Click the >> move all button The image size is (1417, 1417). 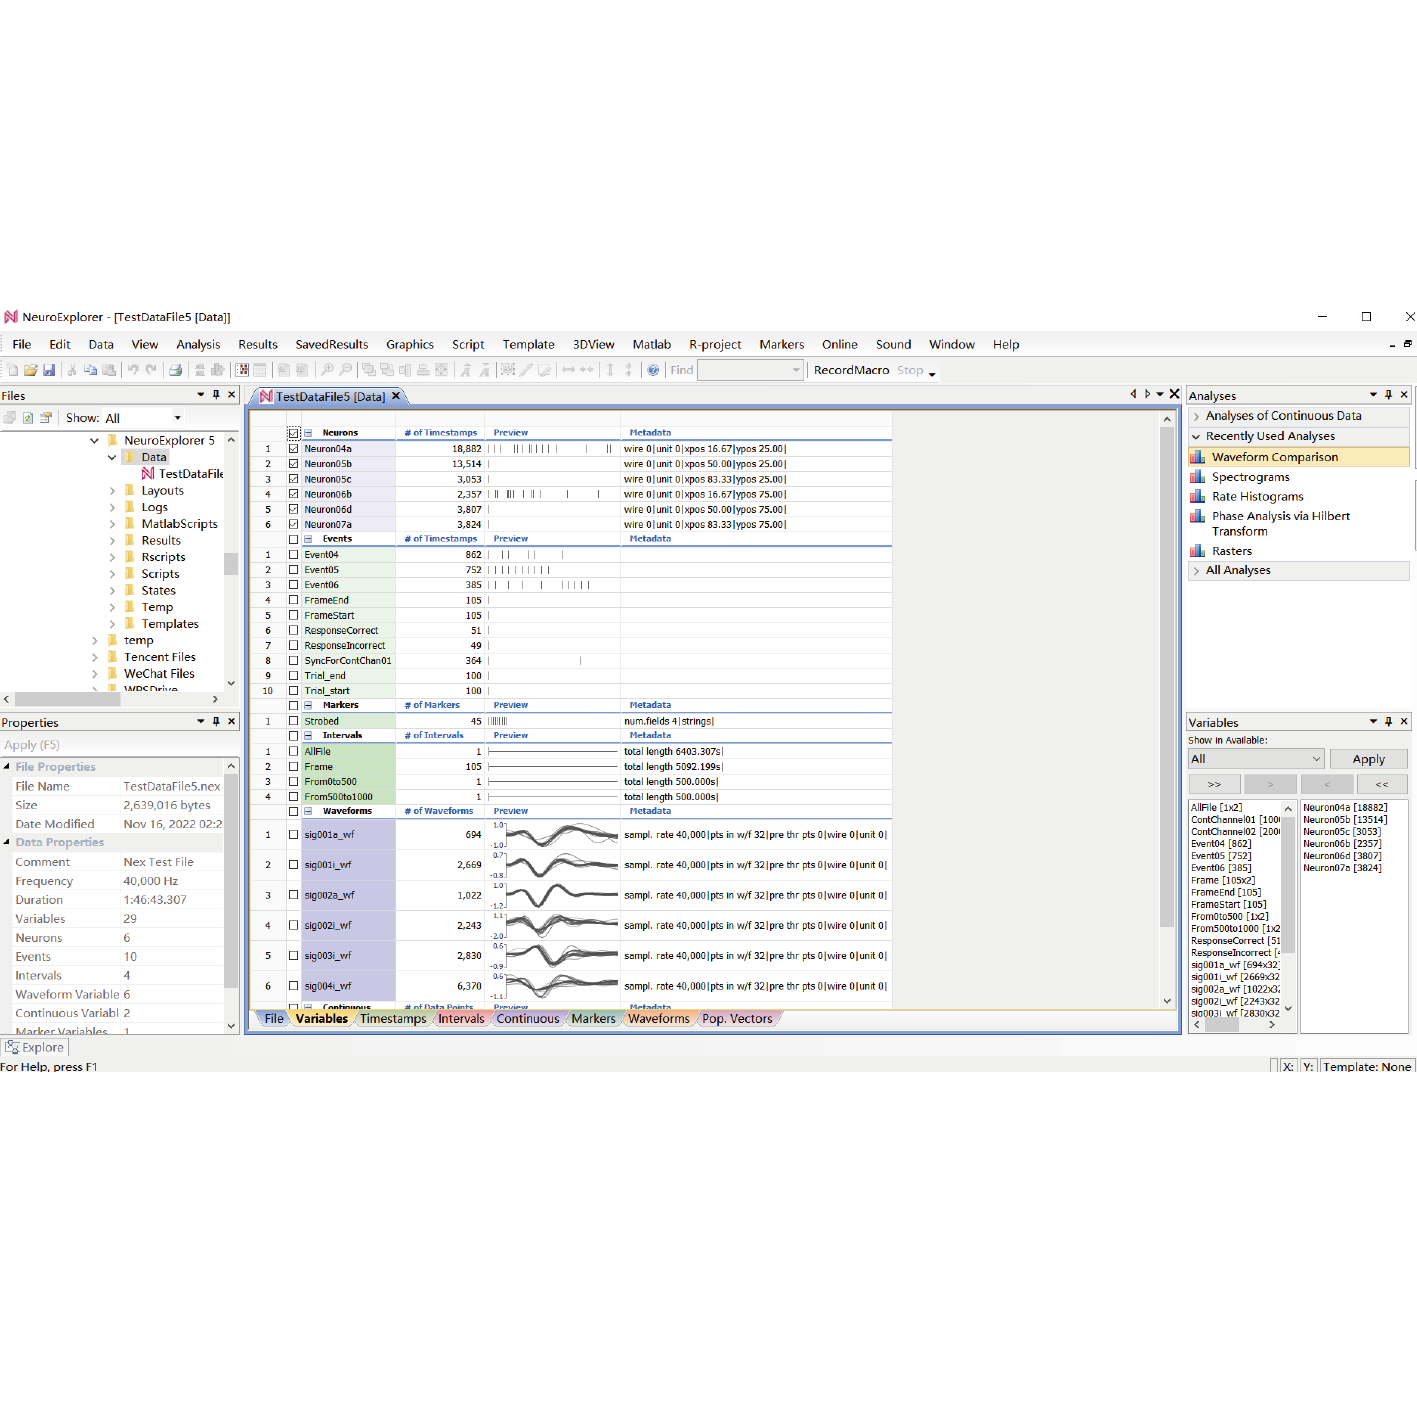click(x=1214, y=784)
